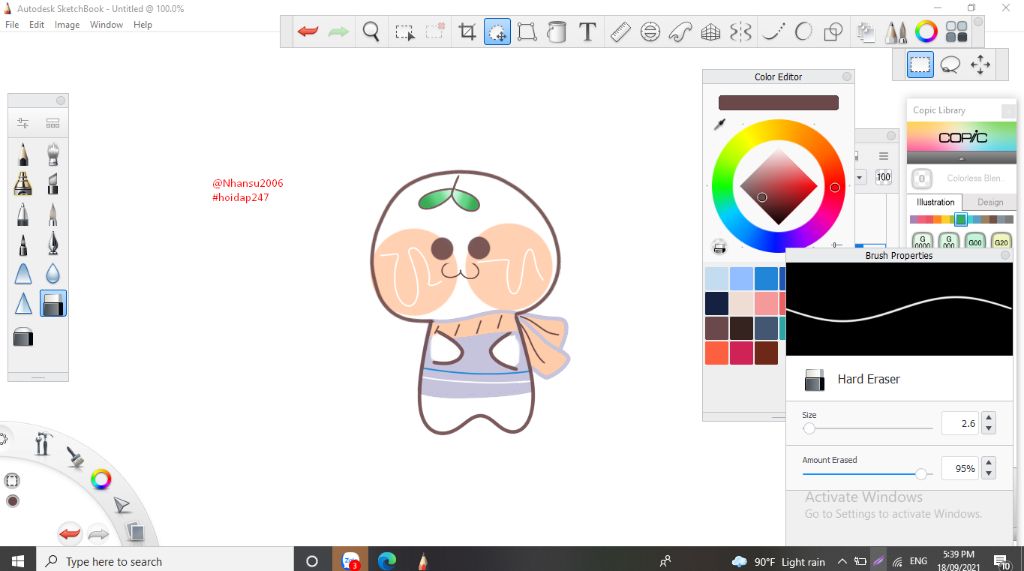Select the Pencil brush
Image resolution: width=1024 pixels, height=571 pixels.
point(23,154)
